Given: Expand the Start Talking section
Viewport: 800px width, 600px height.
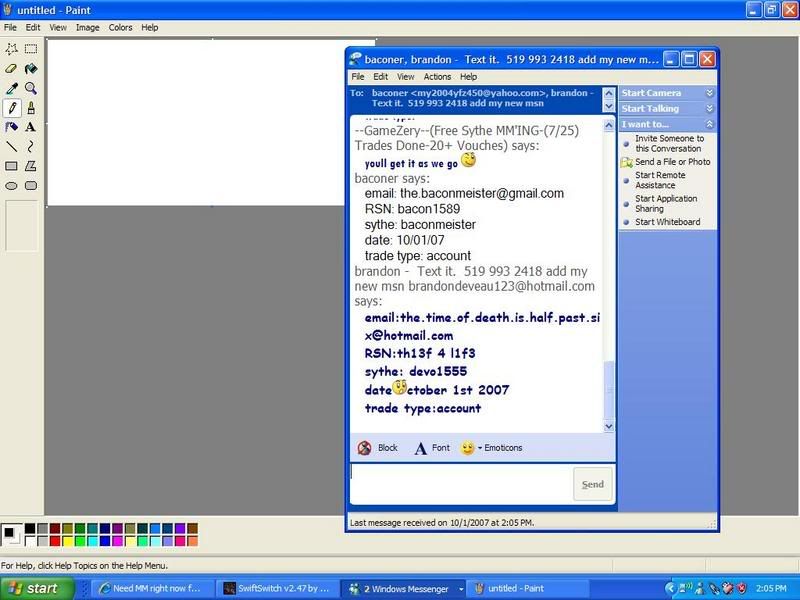Looking at the screenshot, I should point(709,109).
